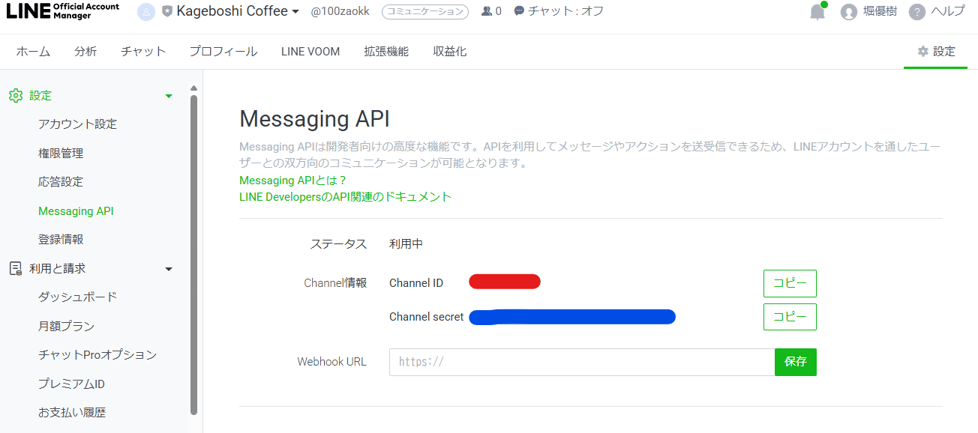Image resolution: width=978 pixels, height=433 pixels.
Task: Click 保存 to save Webhook URL
Action: point(795,362)
